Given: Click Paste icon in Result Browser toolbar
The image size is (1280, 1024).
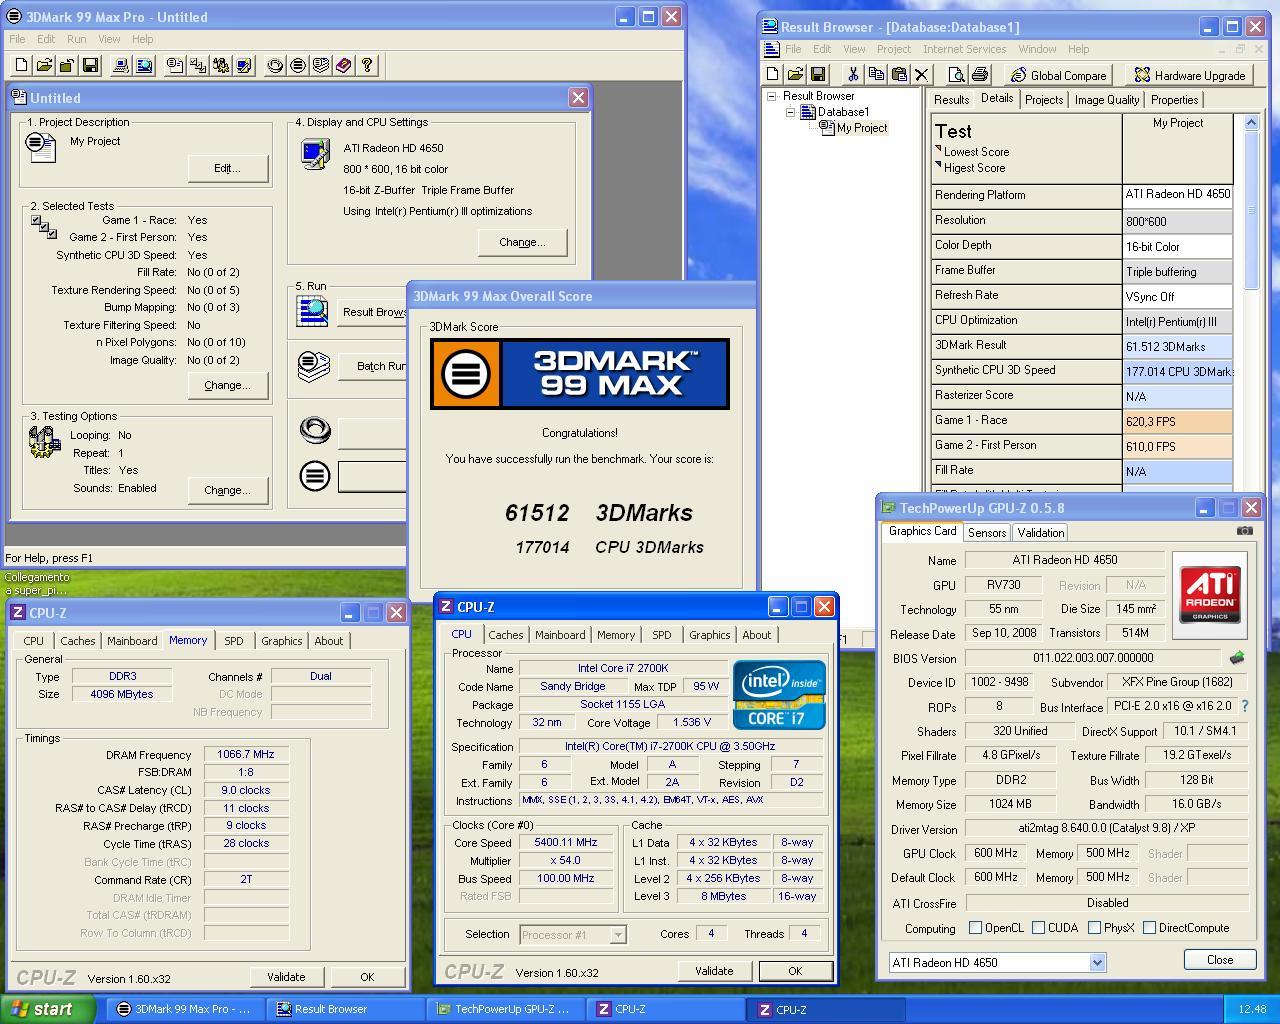Looking at the screenshot, I should tap(899, 74).
